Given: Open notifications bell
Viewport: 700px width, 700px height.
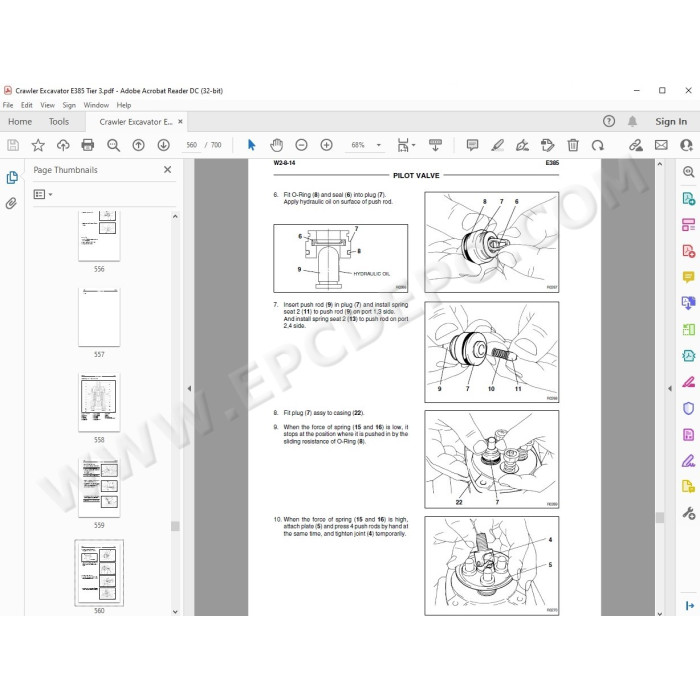Looking at the screenshot, I should (x=632, y=121).
